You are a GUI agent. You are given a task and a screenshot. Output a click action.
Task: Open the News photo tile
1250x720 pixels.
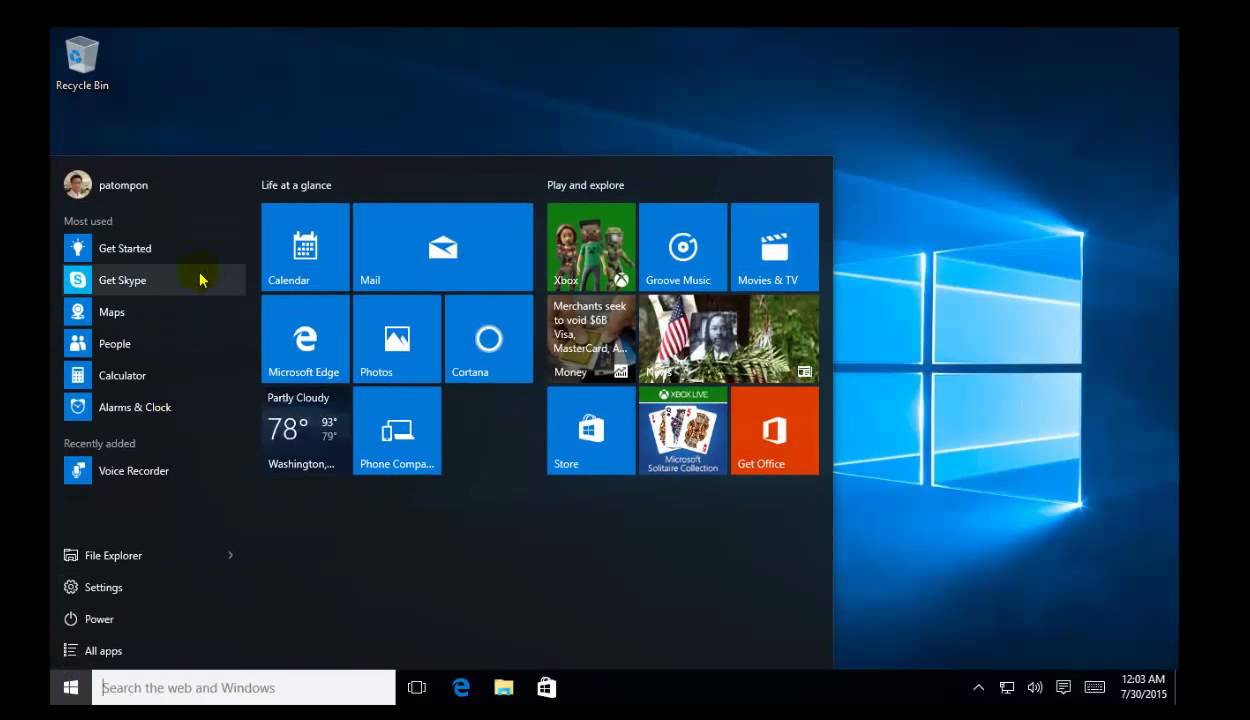click(x=729, y=339)
